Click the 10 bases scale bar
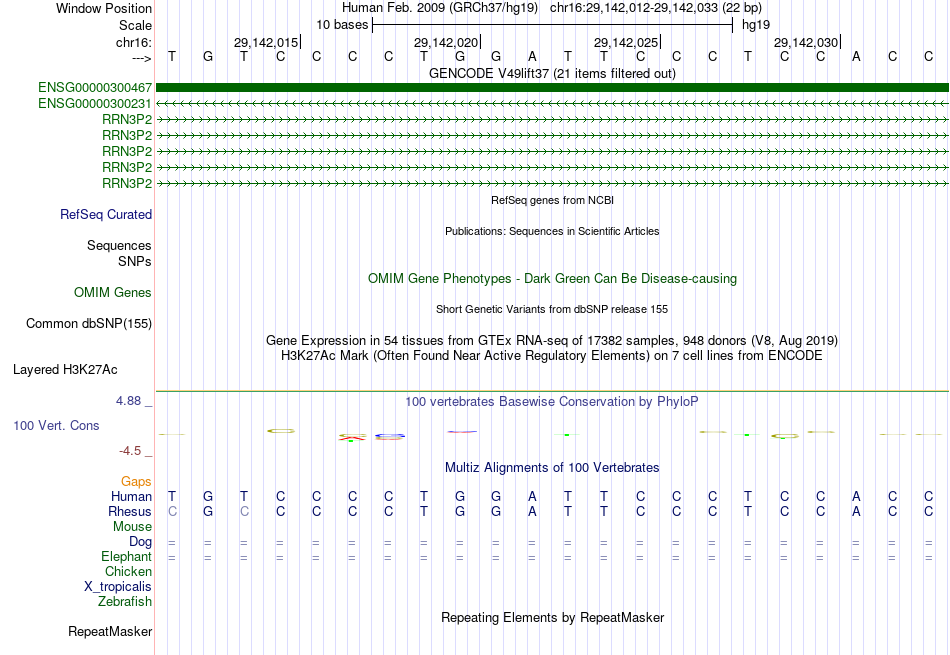Image resolution: width=950 pixels, height=655 pixels. [x=553, y=25]
